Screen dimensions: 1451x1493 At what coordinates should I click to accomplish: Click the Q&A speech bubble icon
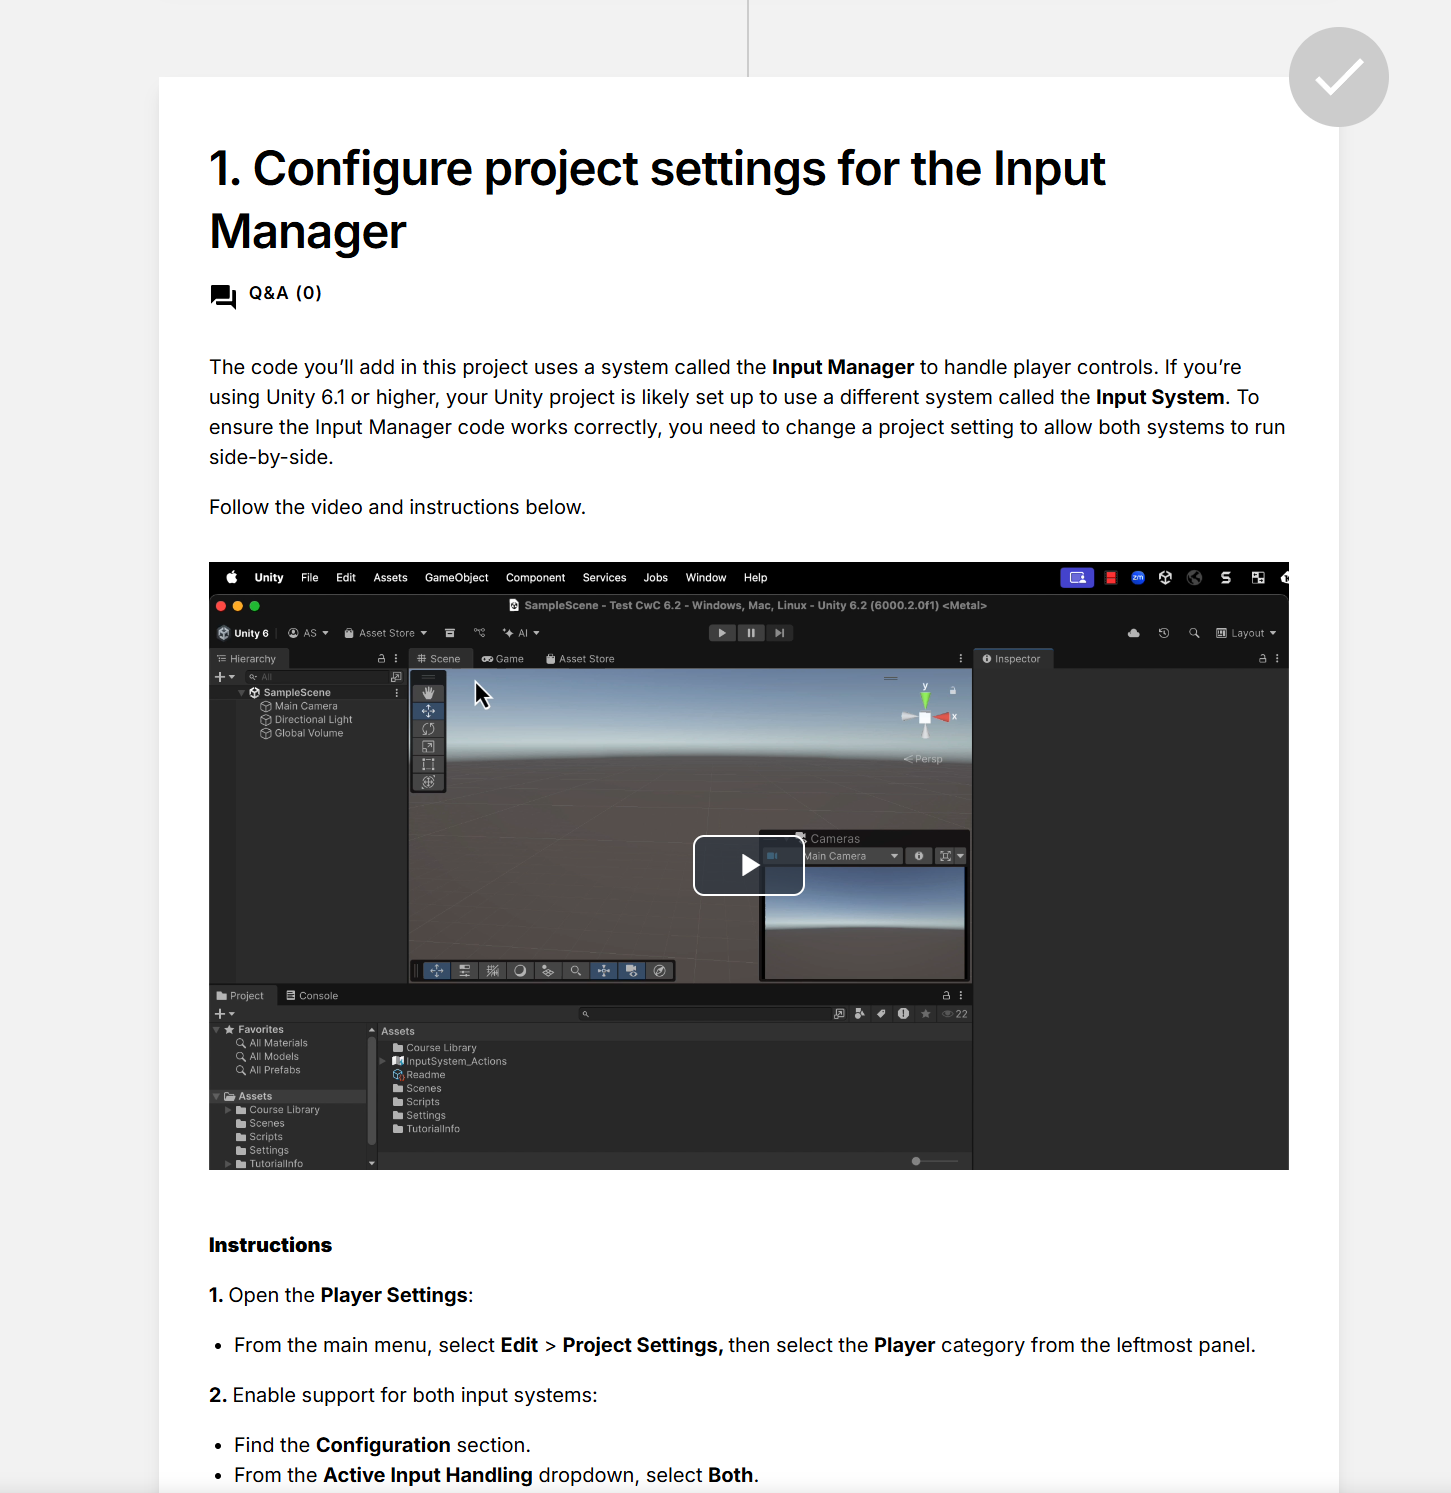point(223,296)
